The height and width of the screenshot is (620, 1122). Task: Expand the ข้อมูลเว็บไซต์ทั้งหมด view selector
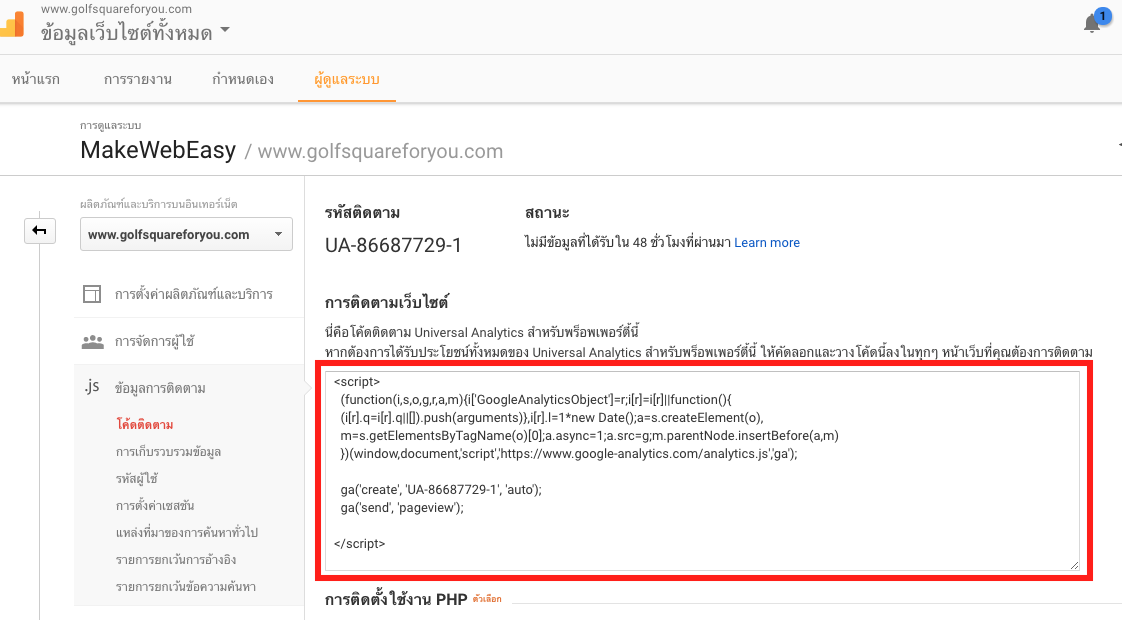pyautogui.click(x=135, y=33)
